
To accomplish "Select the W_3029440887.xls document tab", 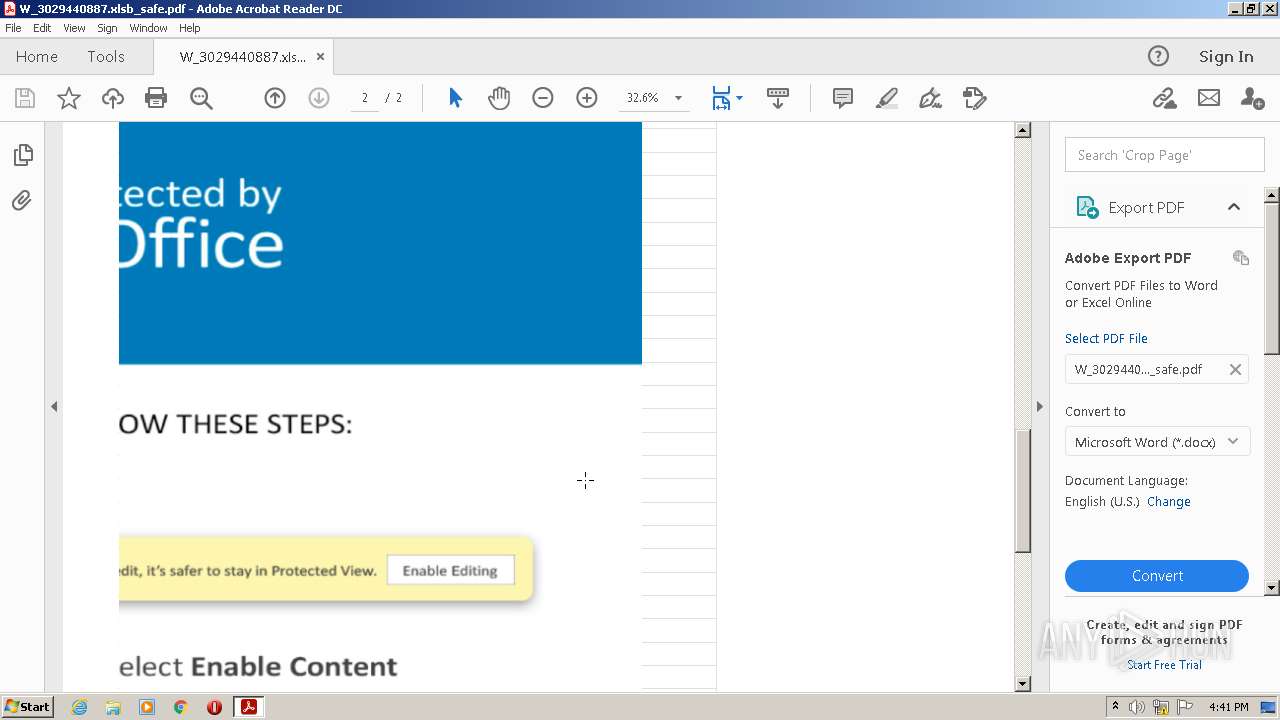I will click(243, 57).
